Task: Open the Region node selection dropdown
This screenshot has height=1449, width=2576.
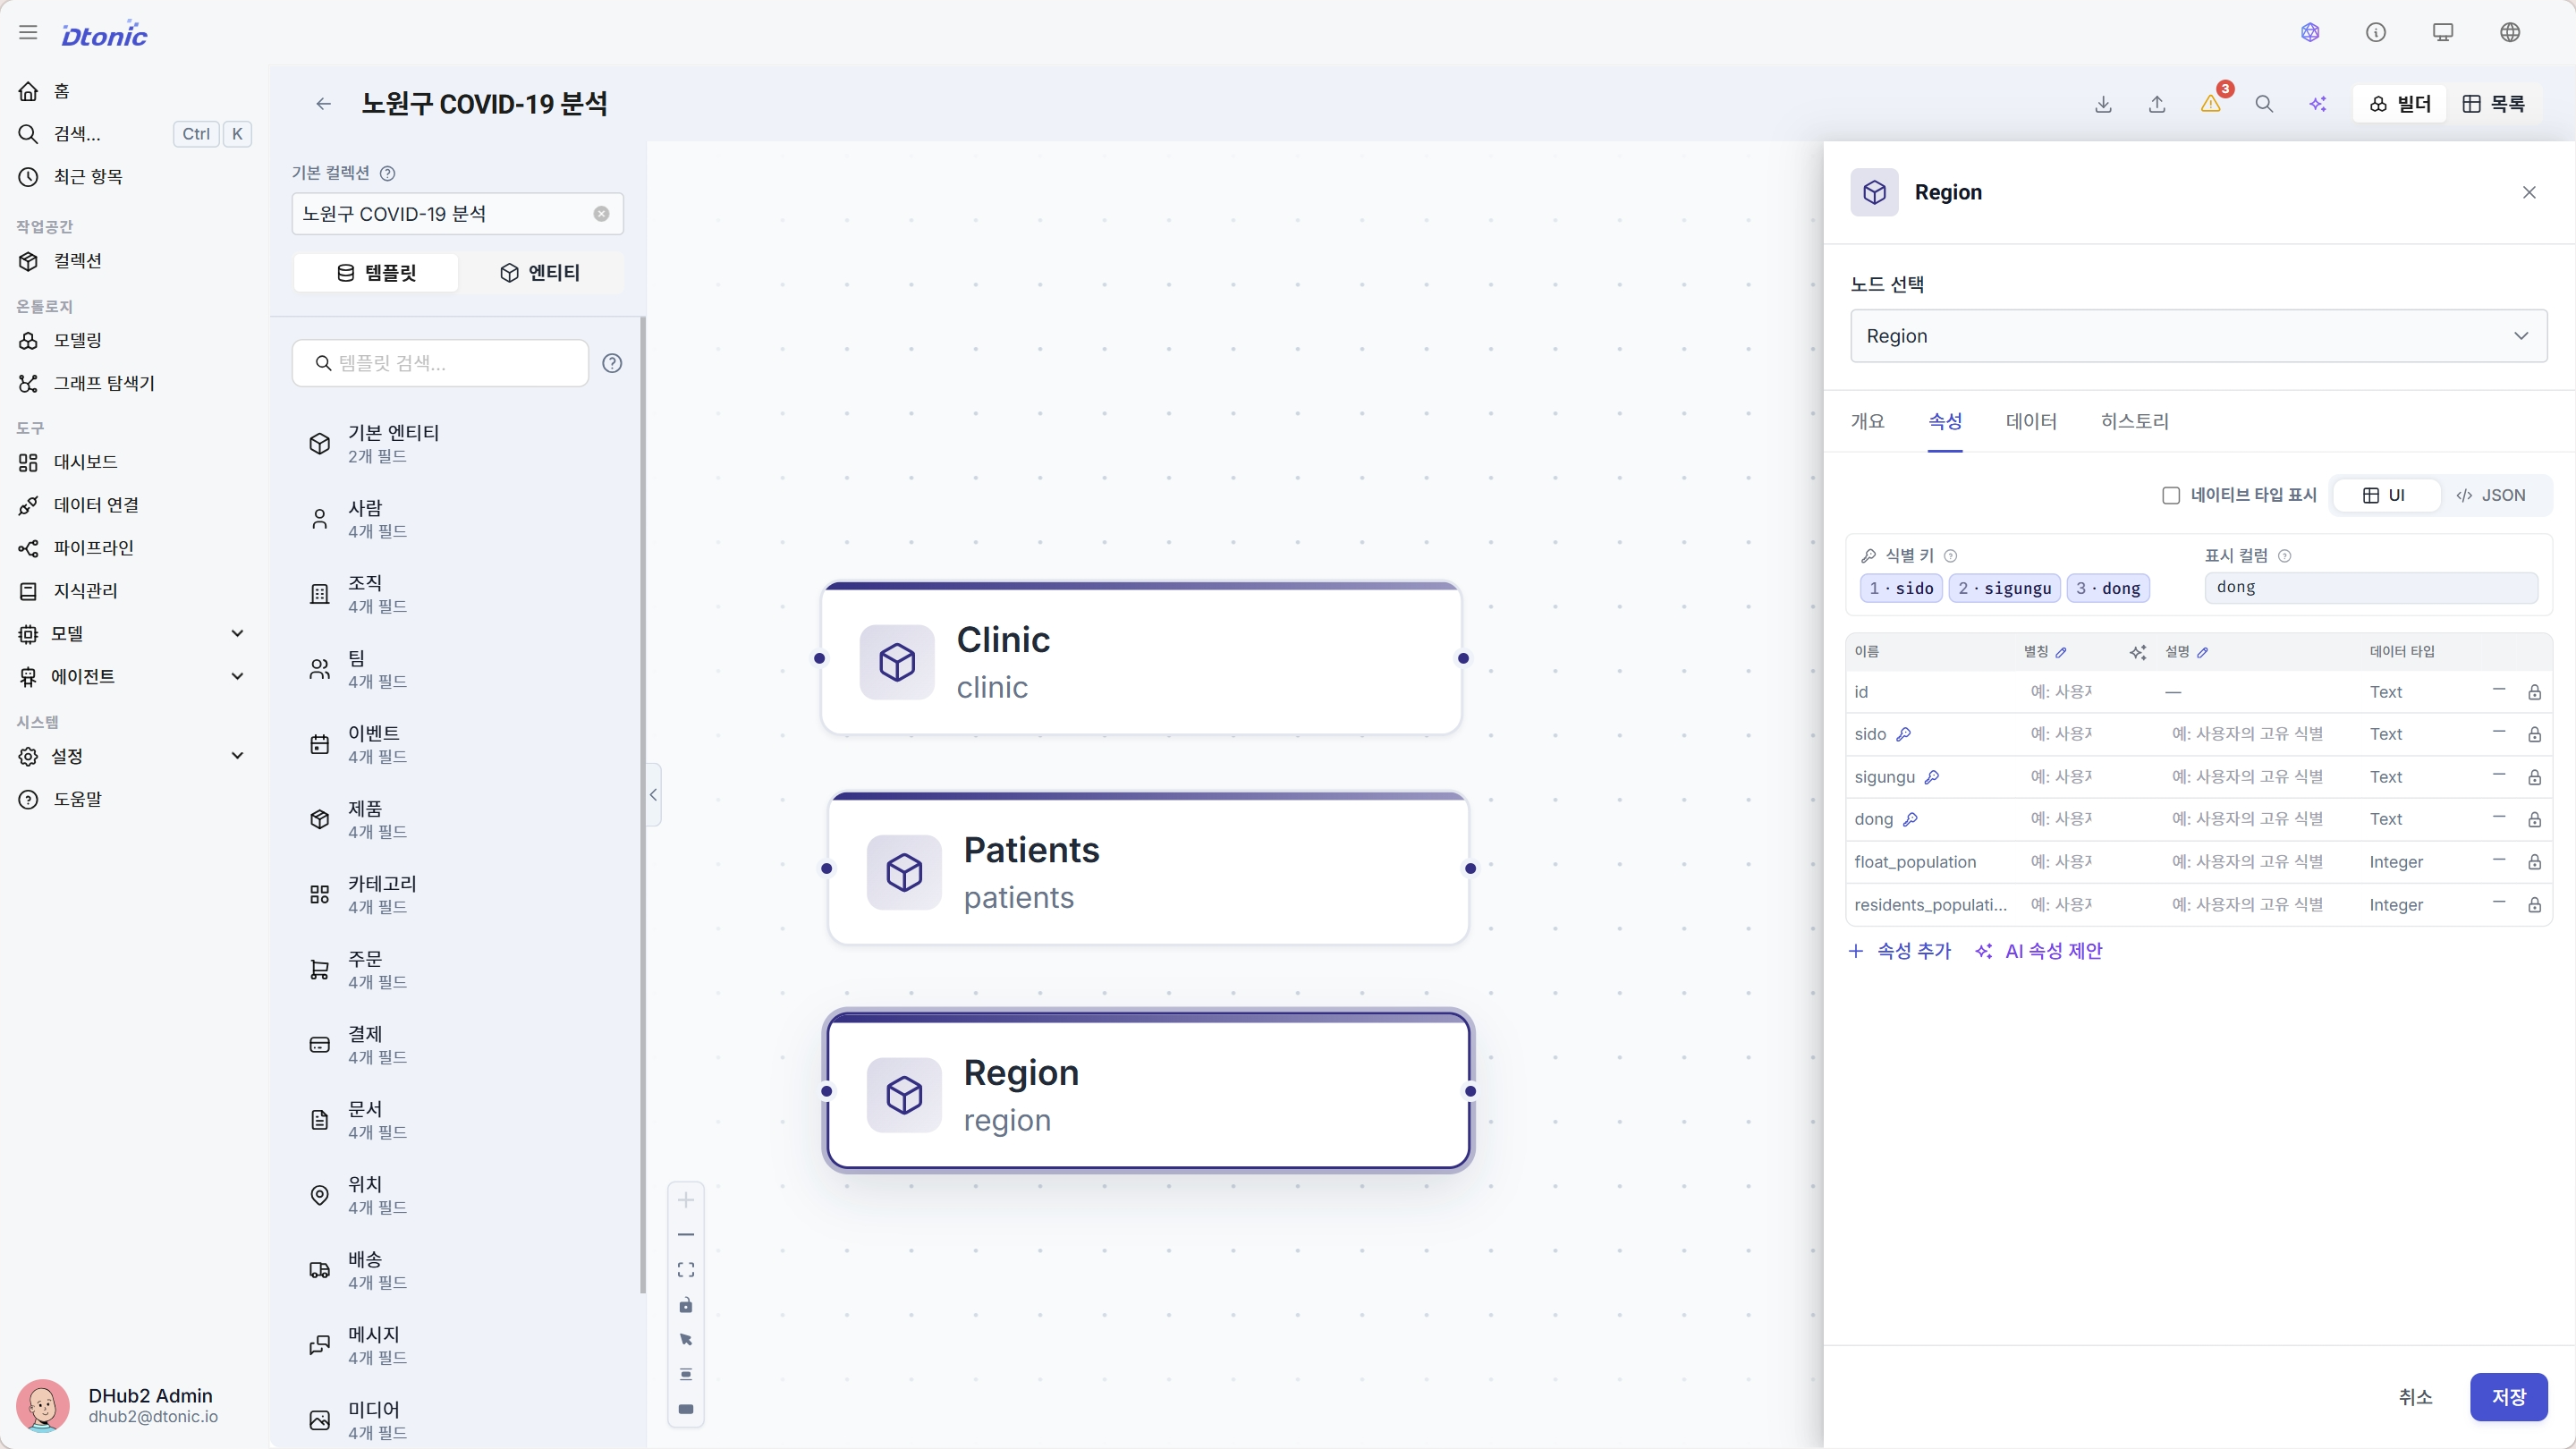Action: pyautogui.click(x=2198, y=336)
